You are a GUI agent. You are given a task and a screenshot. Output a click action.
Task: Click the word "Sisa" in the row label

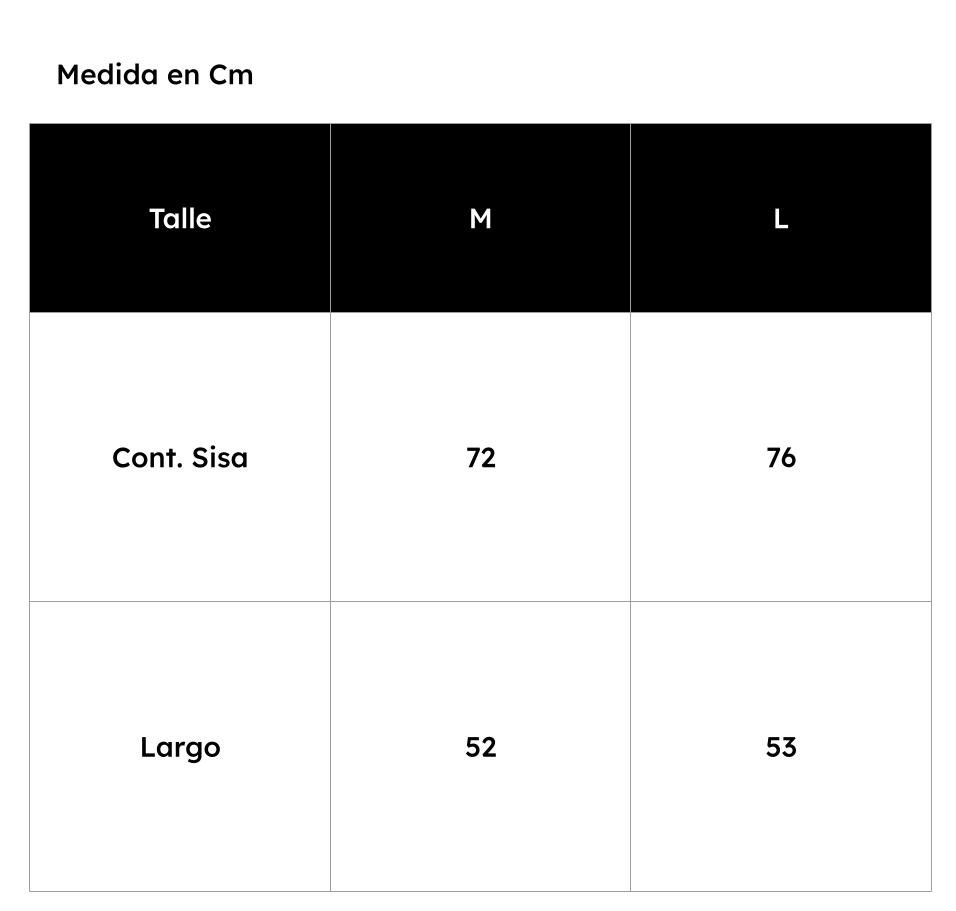pyautogui.click(x=219, y=457)
